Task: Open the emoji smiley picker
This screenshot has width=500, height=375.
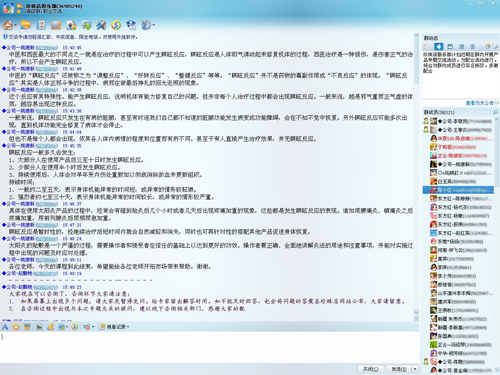Action: (x=16, y=327)
